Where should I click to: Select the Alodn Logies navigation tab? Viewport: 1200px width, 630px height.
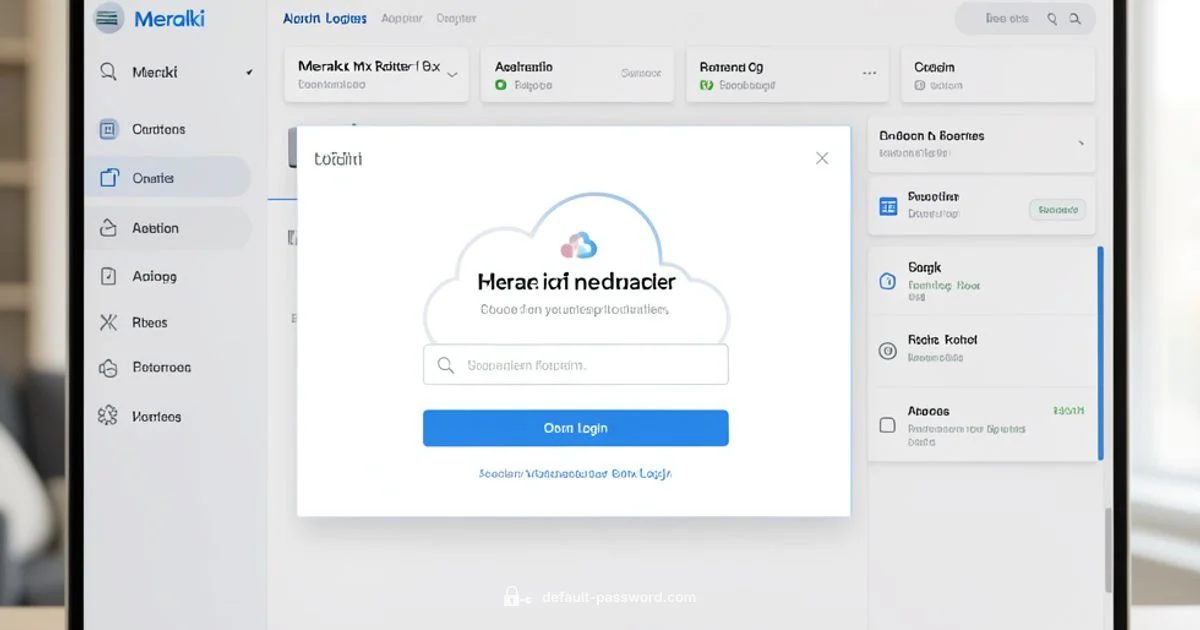324,17
